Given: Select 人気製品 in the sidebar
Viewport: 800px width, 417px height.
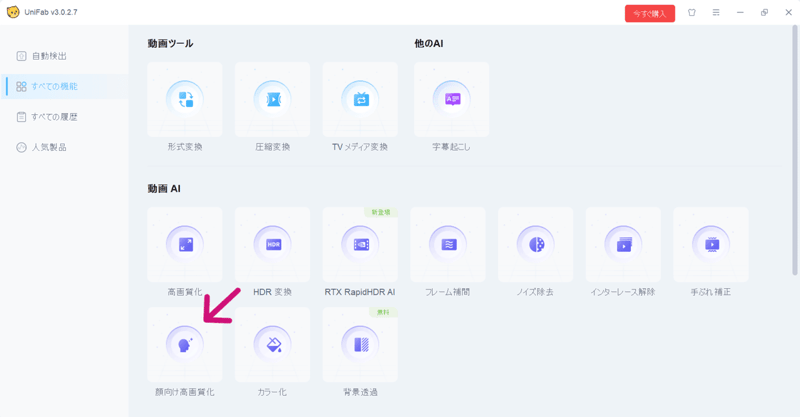Looking at the screenshot, I should click(65, 148).
